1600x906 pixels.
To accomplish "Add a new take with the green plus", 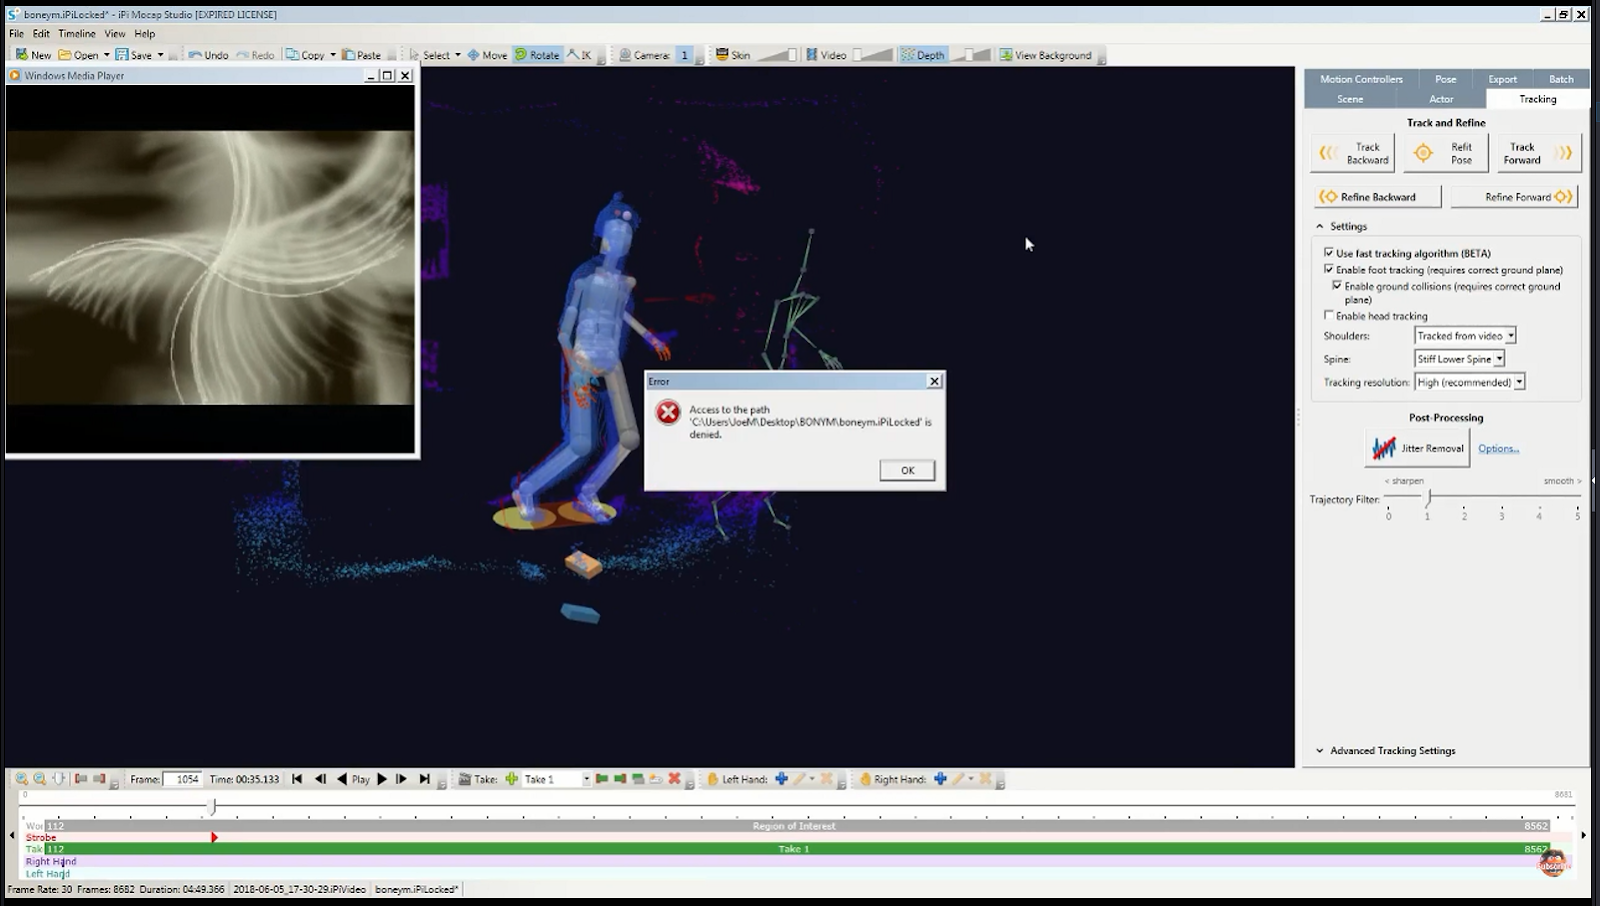I will (x=511, y=779).
